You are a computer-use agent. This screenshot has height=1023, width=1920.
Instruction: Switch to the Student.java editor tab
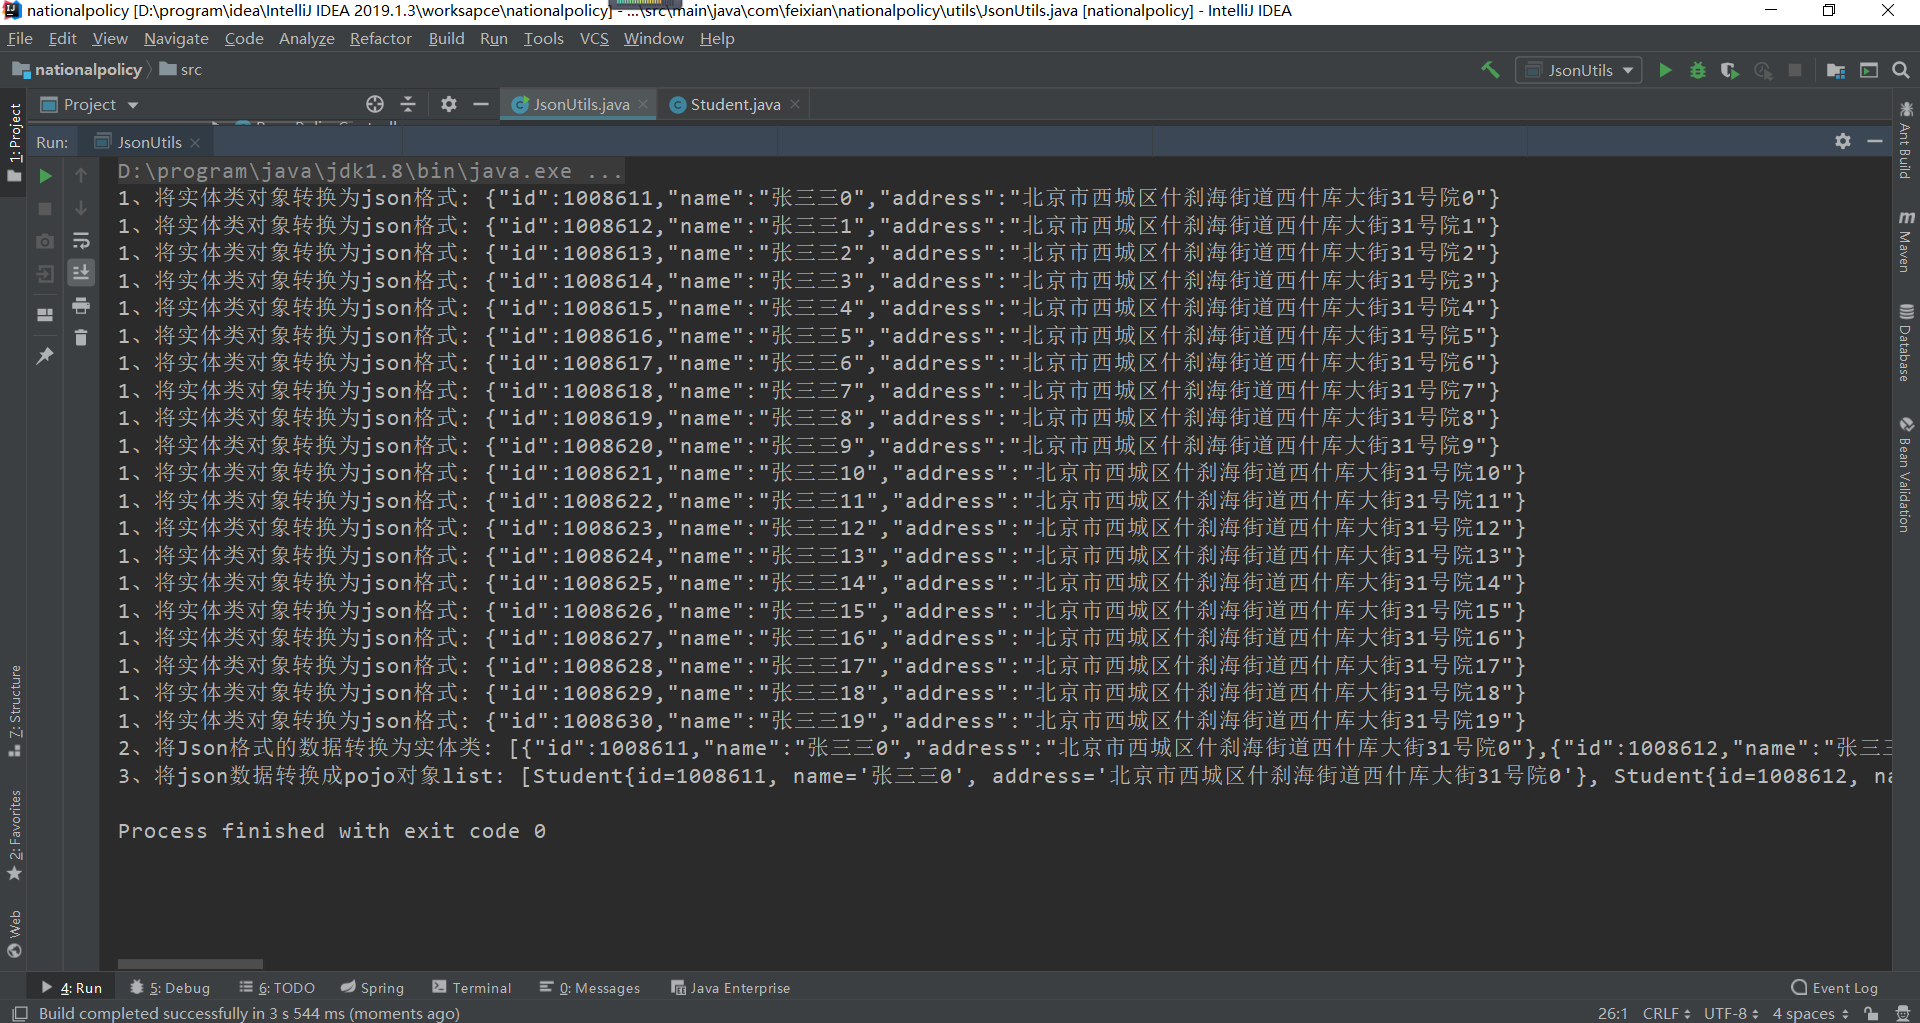point(734,104)
